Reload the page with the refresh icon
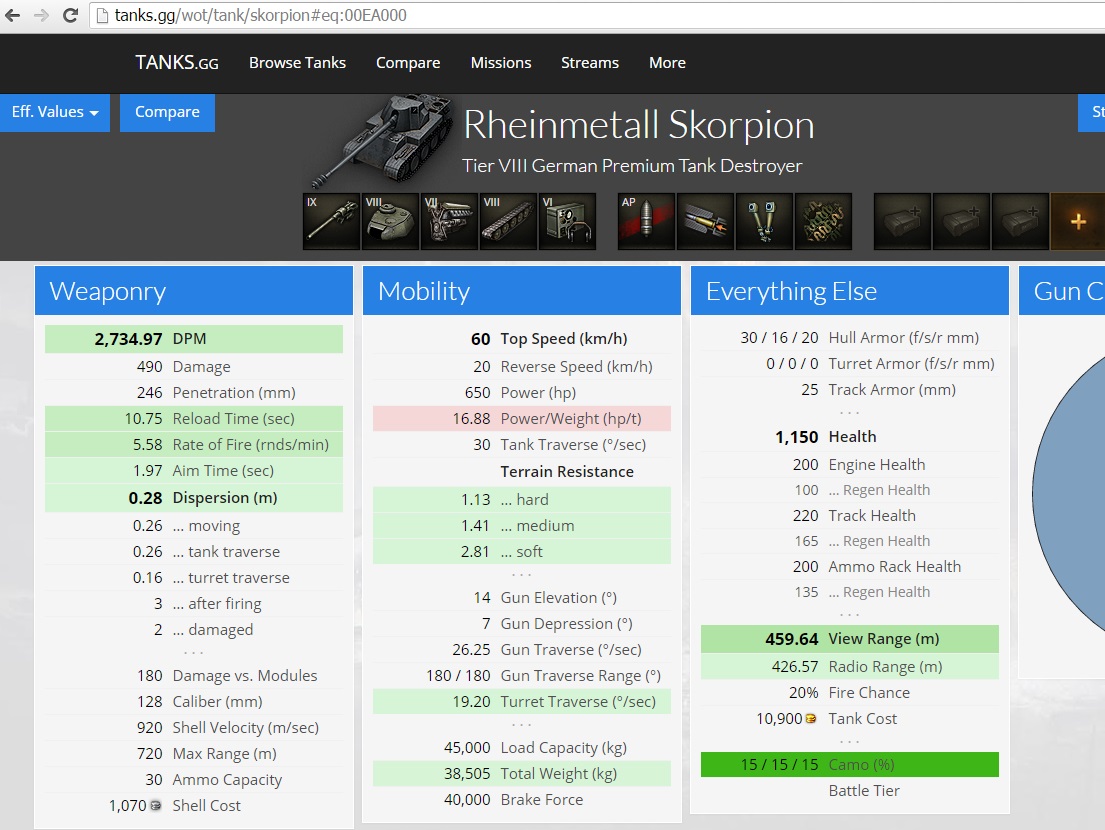The height and width of the screenshot is (830, 1105). click(x=70, y=15)
